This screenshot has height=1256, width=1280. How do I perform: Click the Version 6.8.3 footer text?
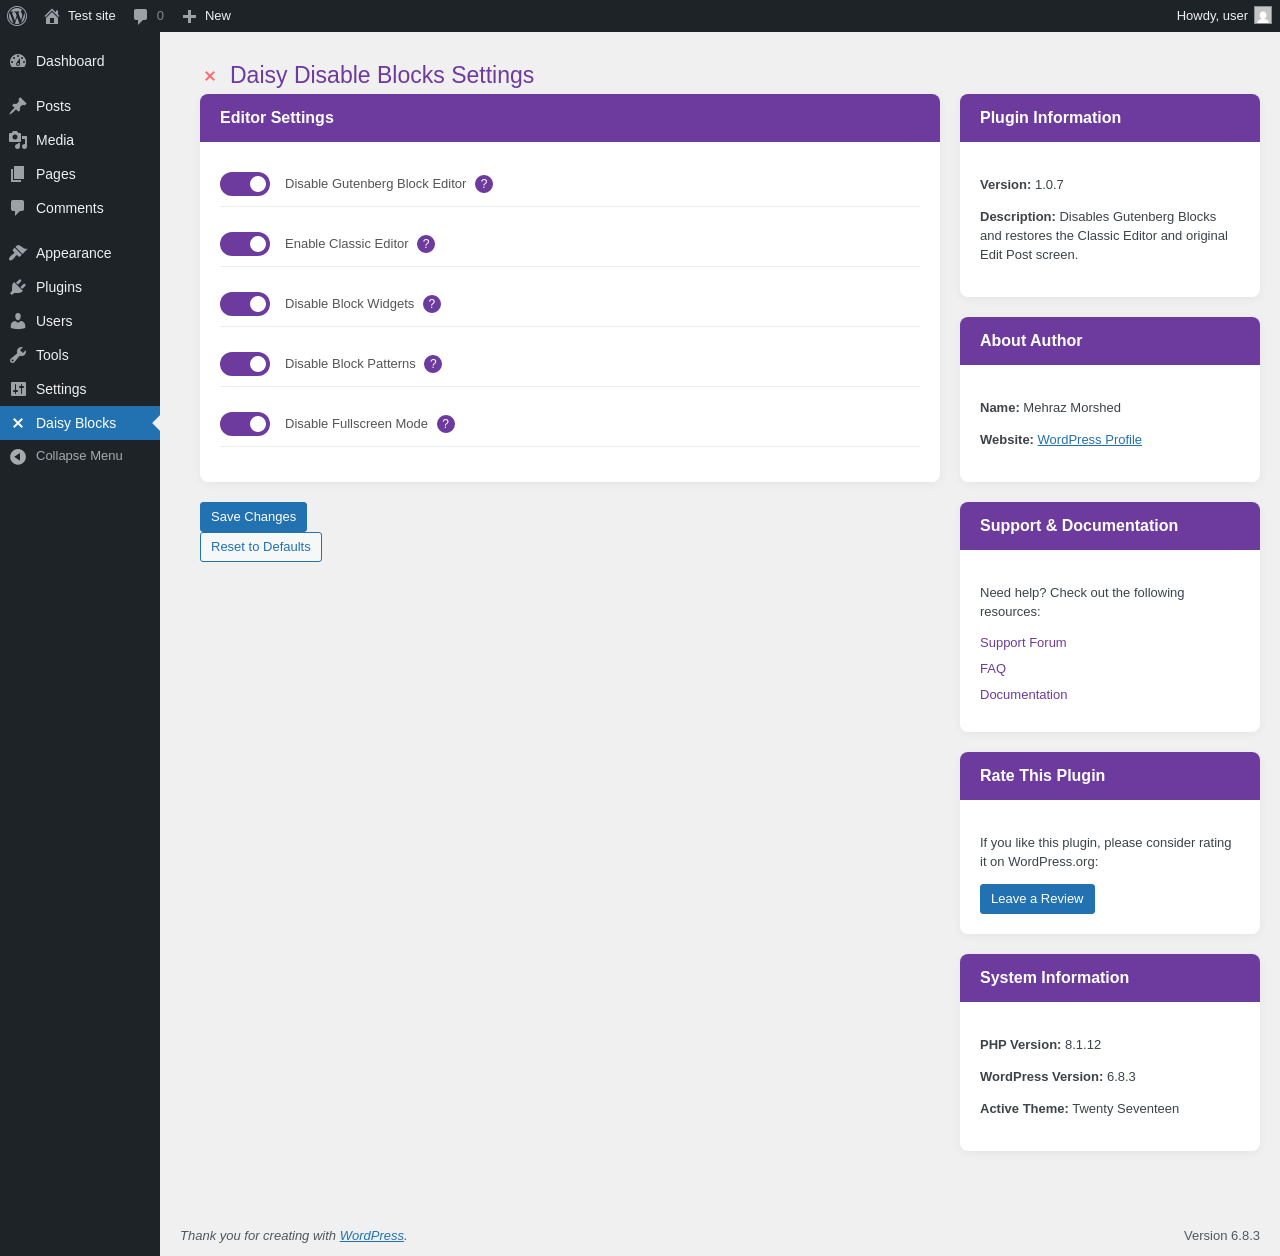point(1222,1236)
